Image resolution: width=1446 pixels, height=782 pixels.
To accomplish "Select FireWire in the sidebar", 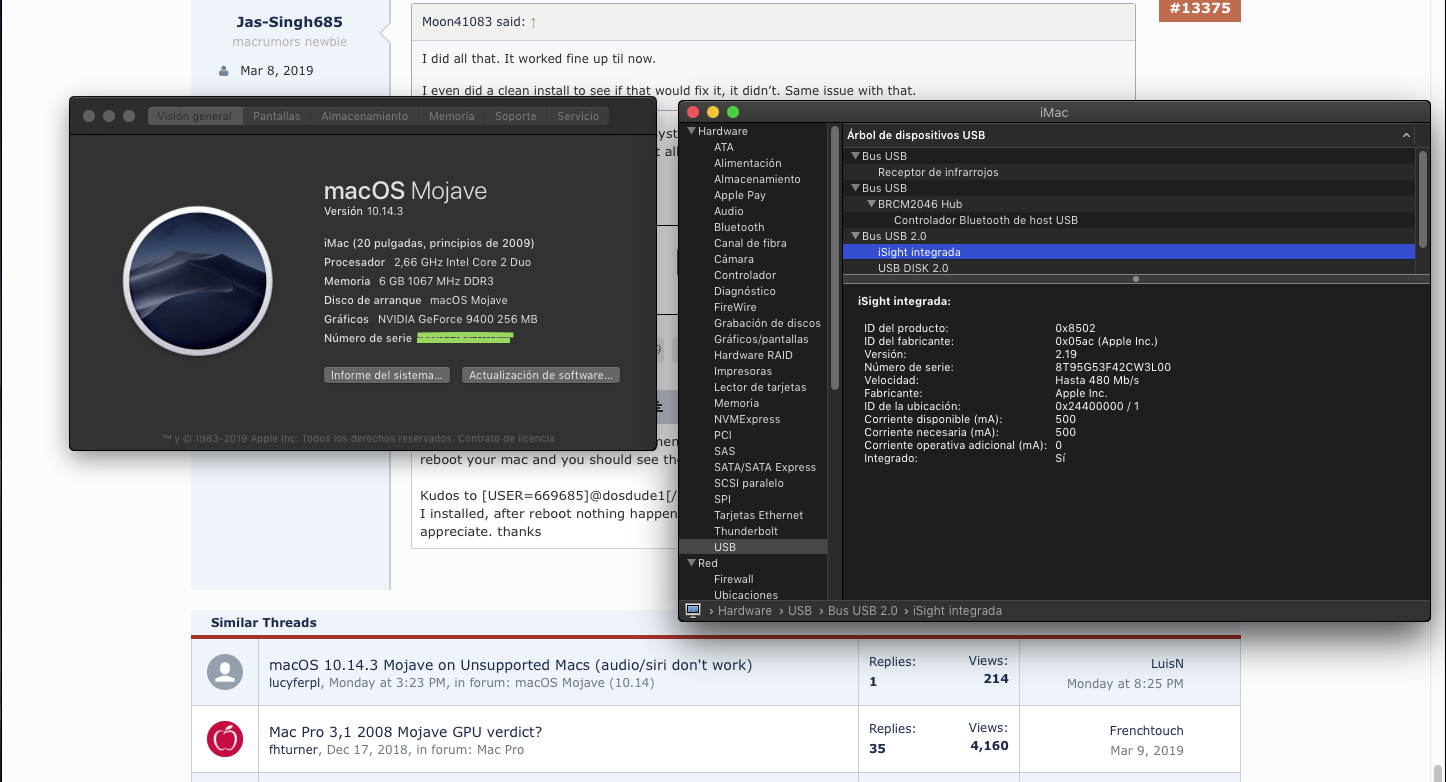I will (x=735, y=307).
